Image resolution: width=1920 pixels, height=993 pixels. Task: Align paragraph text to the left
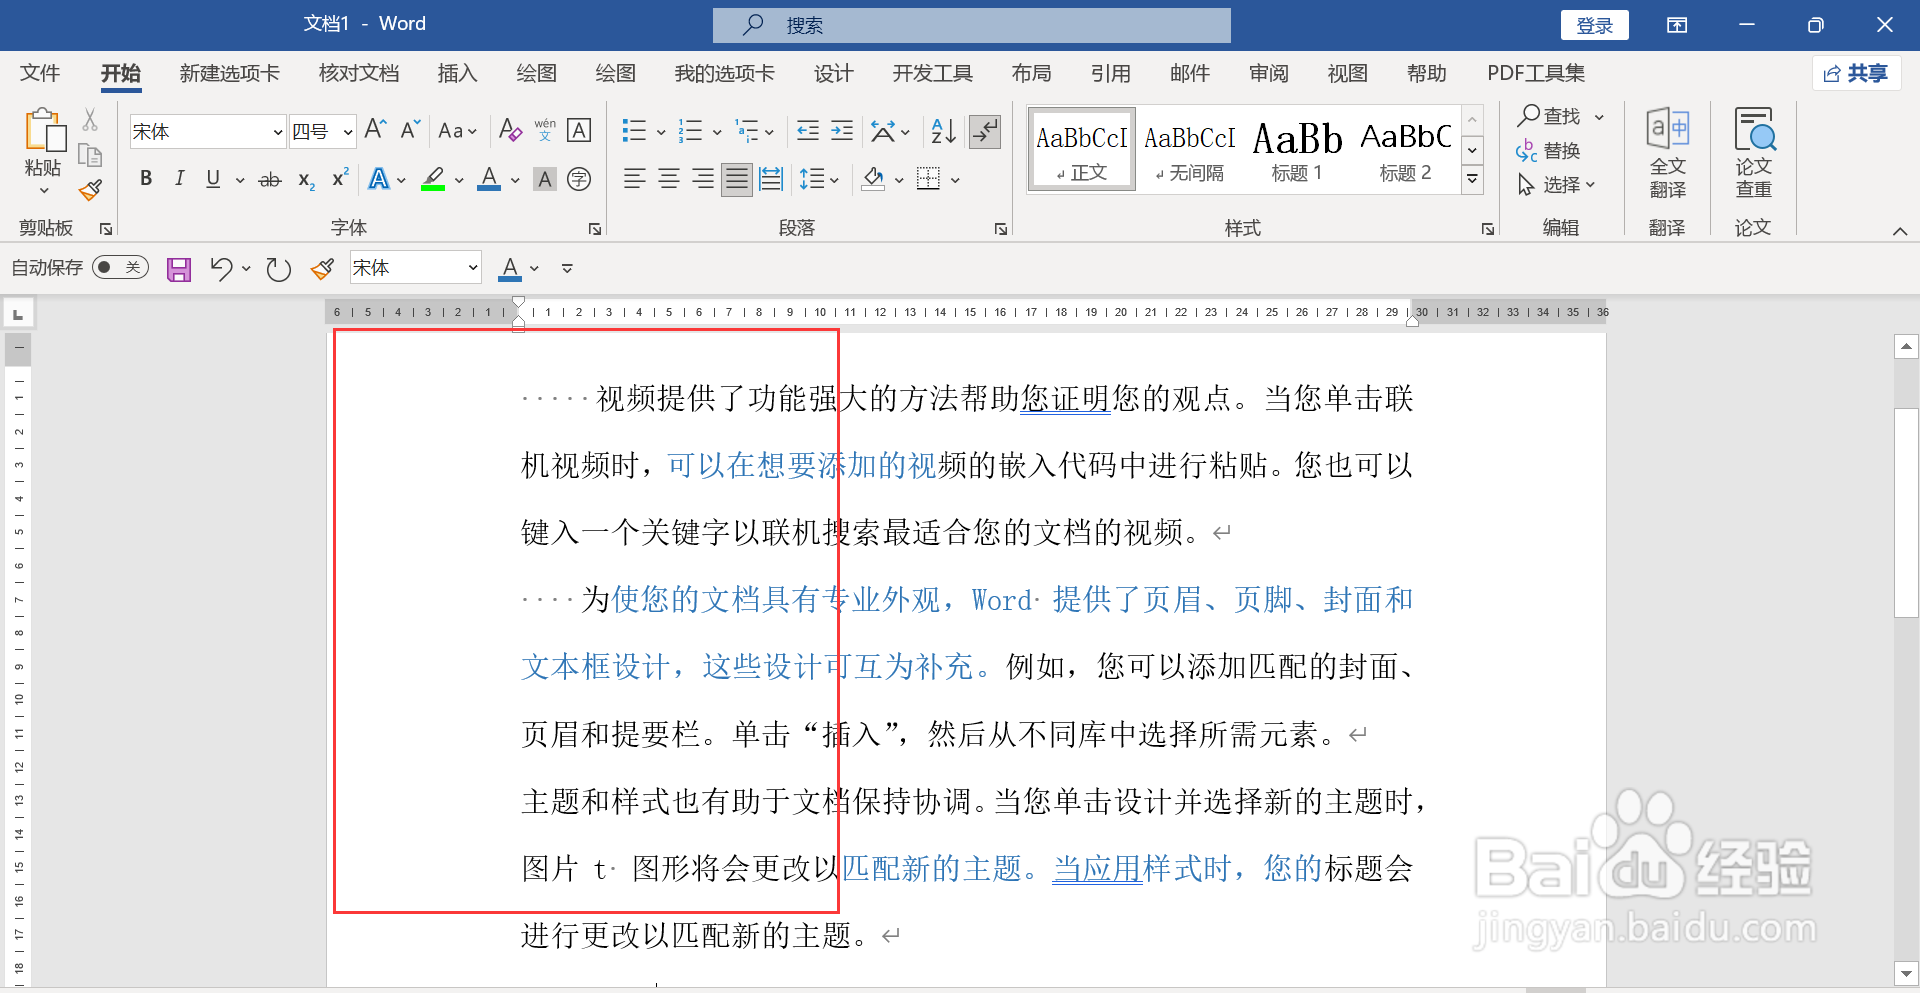point(634,179)
